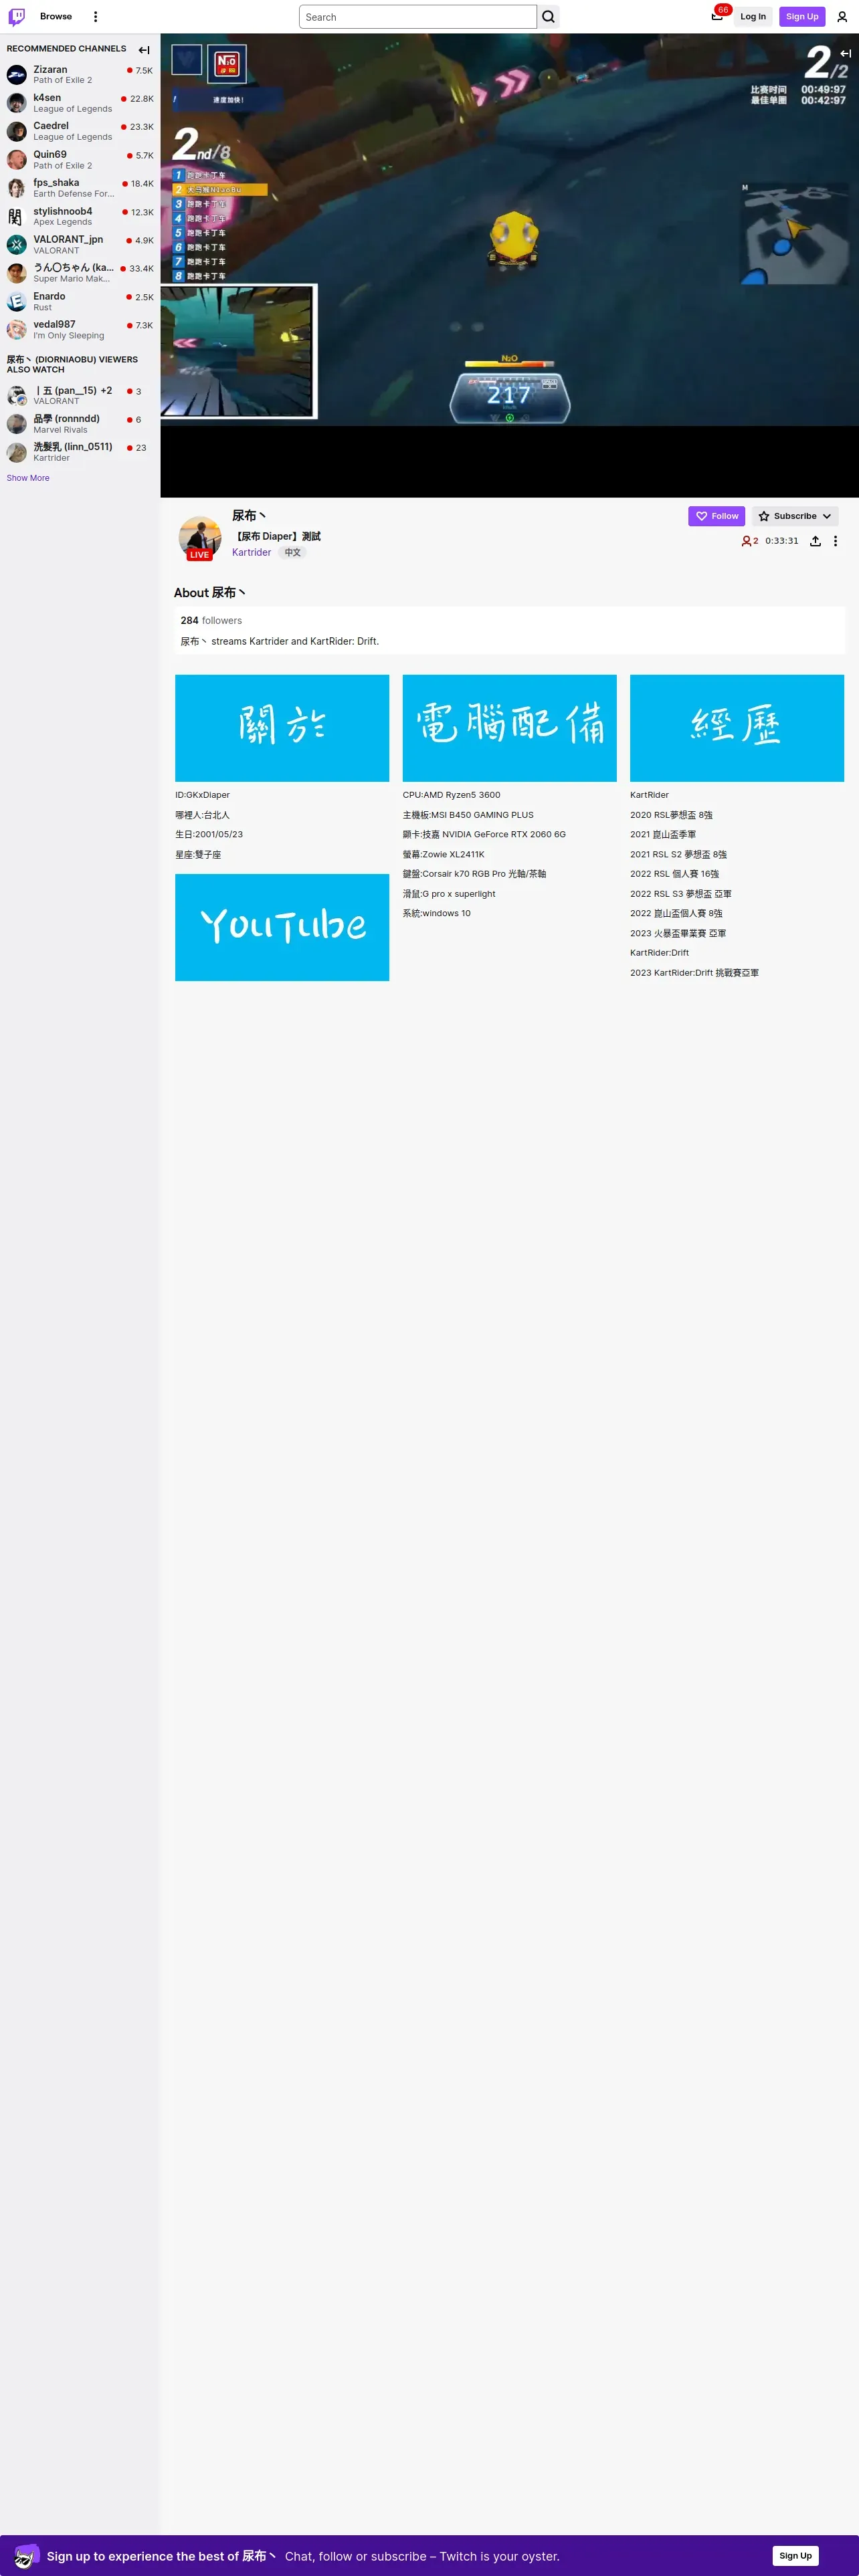Open fps_shaka channel in sidebar
859x2576 pixels.
80,188
